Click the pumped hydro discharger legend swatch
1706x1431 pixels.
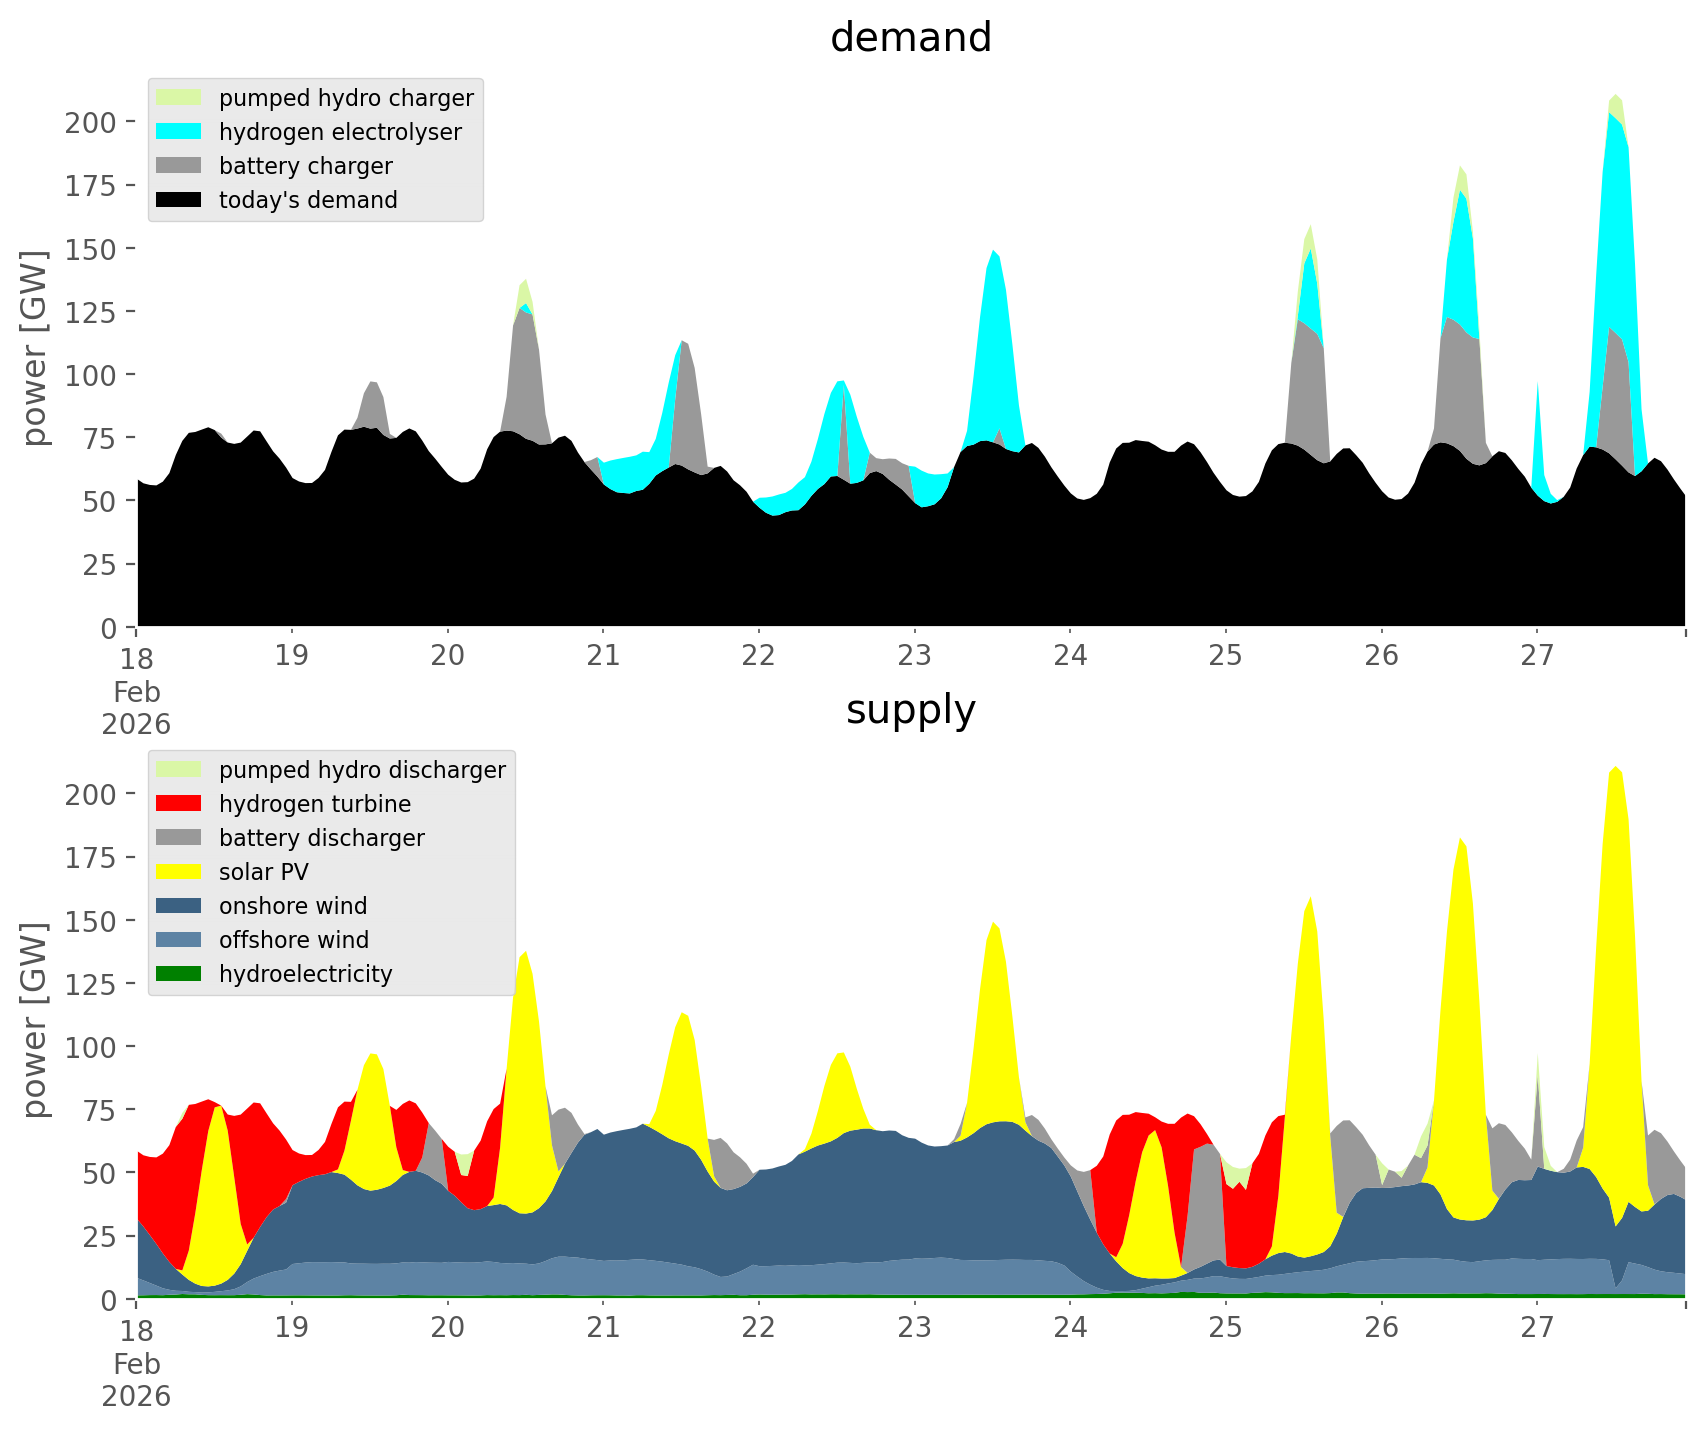coord(179,770)
